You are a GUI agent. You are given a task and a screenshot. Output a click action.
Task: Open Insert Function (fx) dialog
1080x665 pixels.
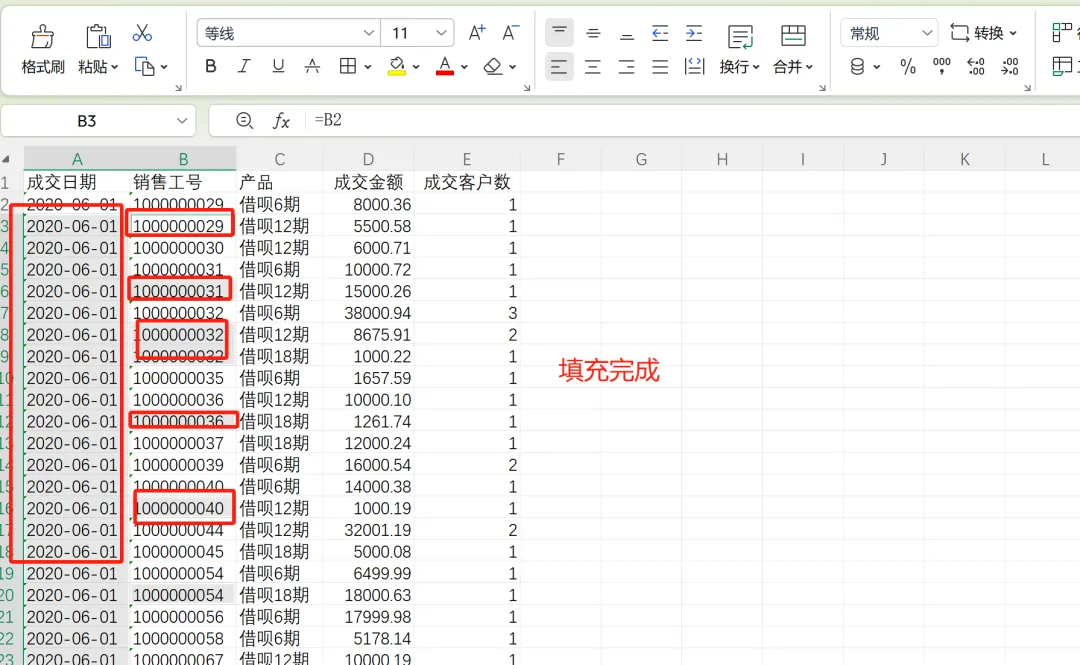pos(281,121)
